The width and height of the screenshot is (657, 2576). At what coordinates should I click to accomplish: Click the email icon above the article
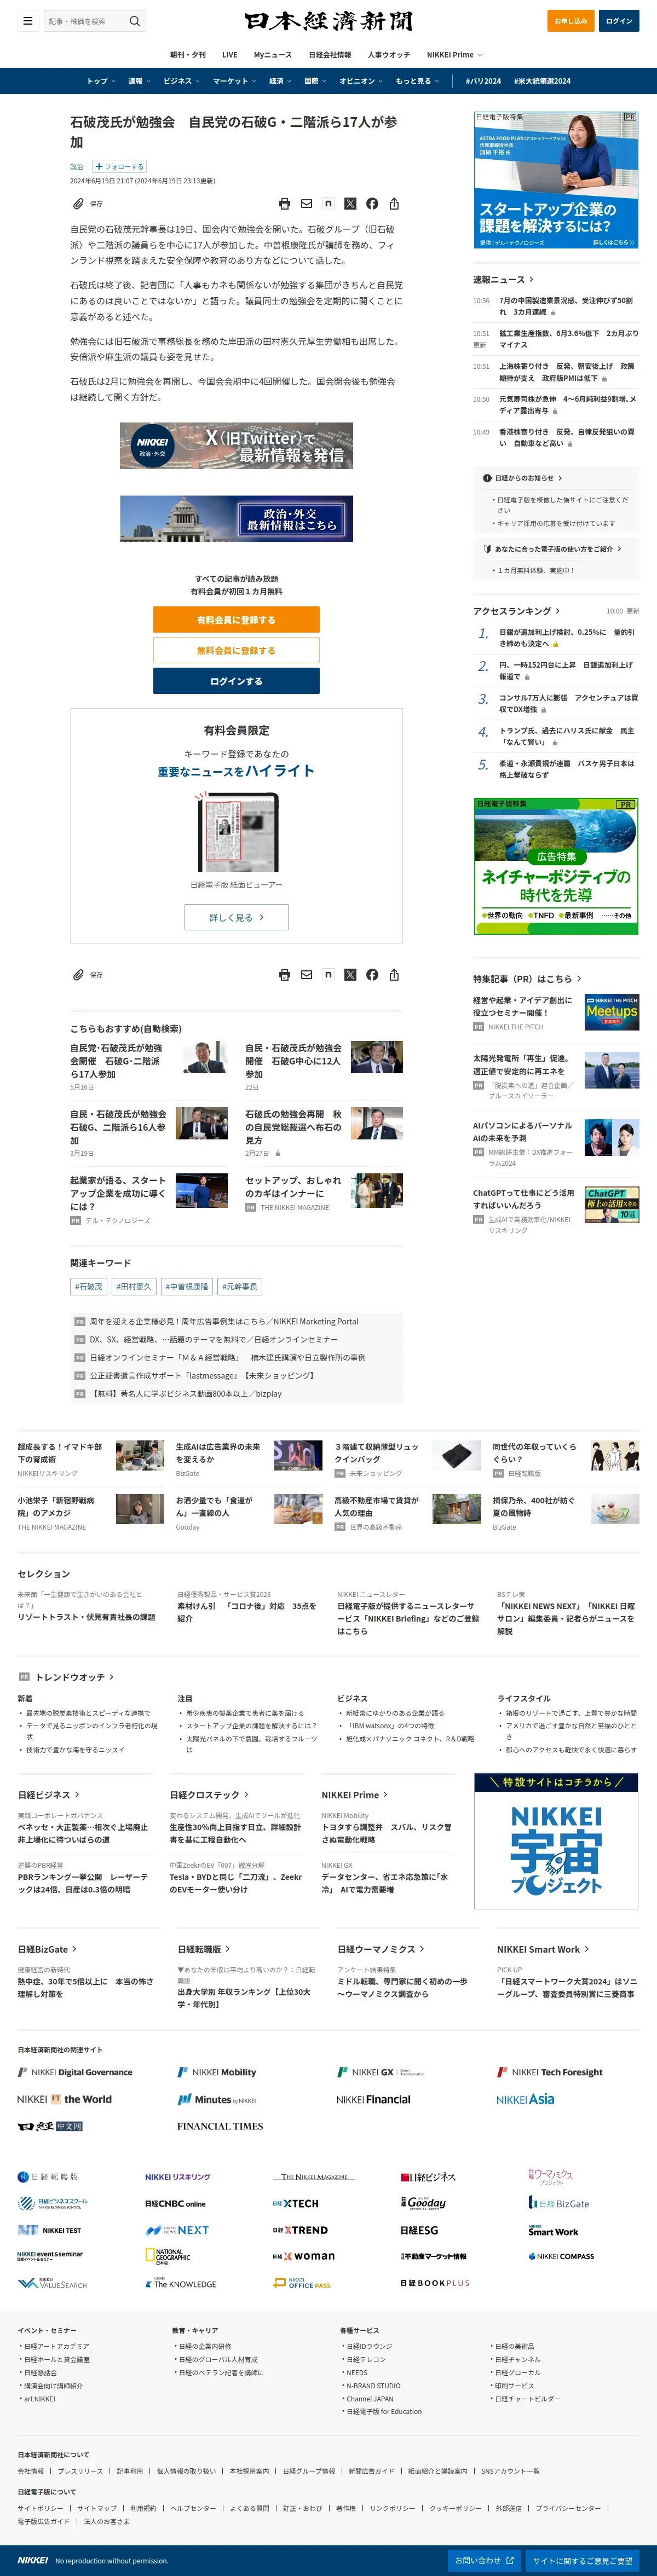click(x=306, y=204)
